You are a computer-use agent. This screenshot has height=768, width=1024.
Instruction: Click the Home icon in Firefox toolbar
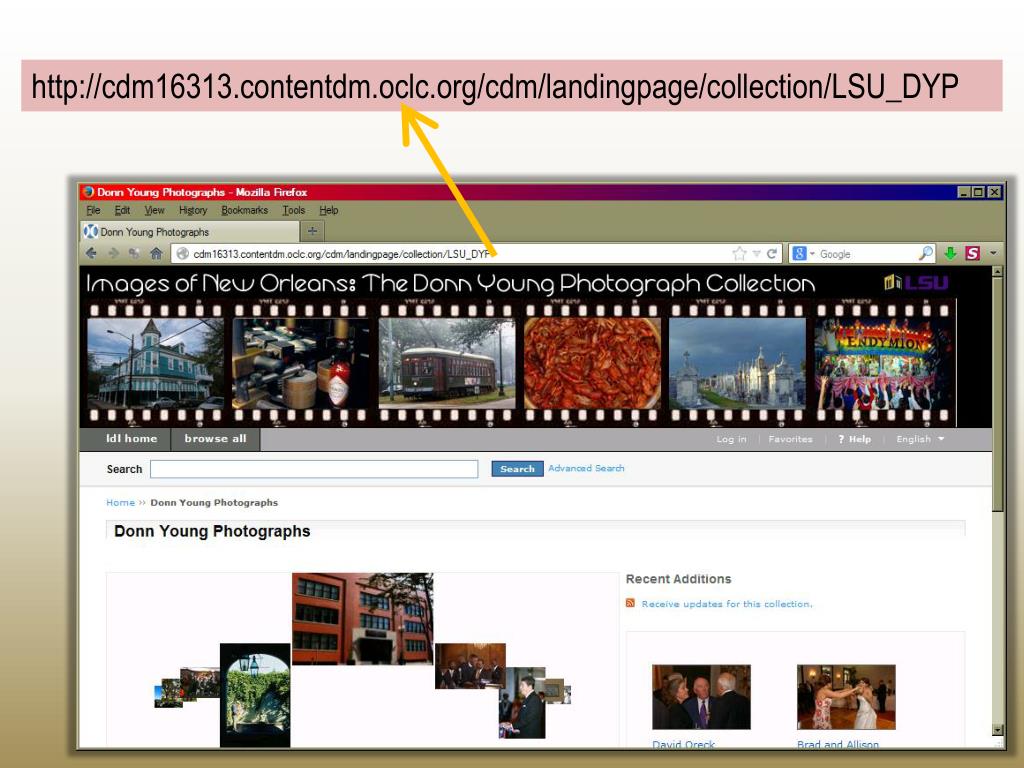tap(156, 253)
